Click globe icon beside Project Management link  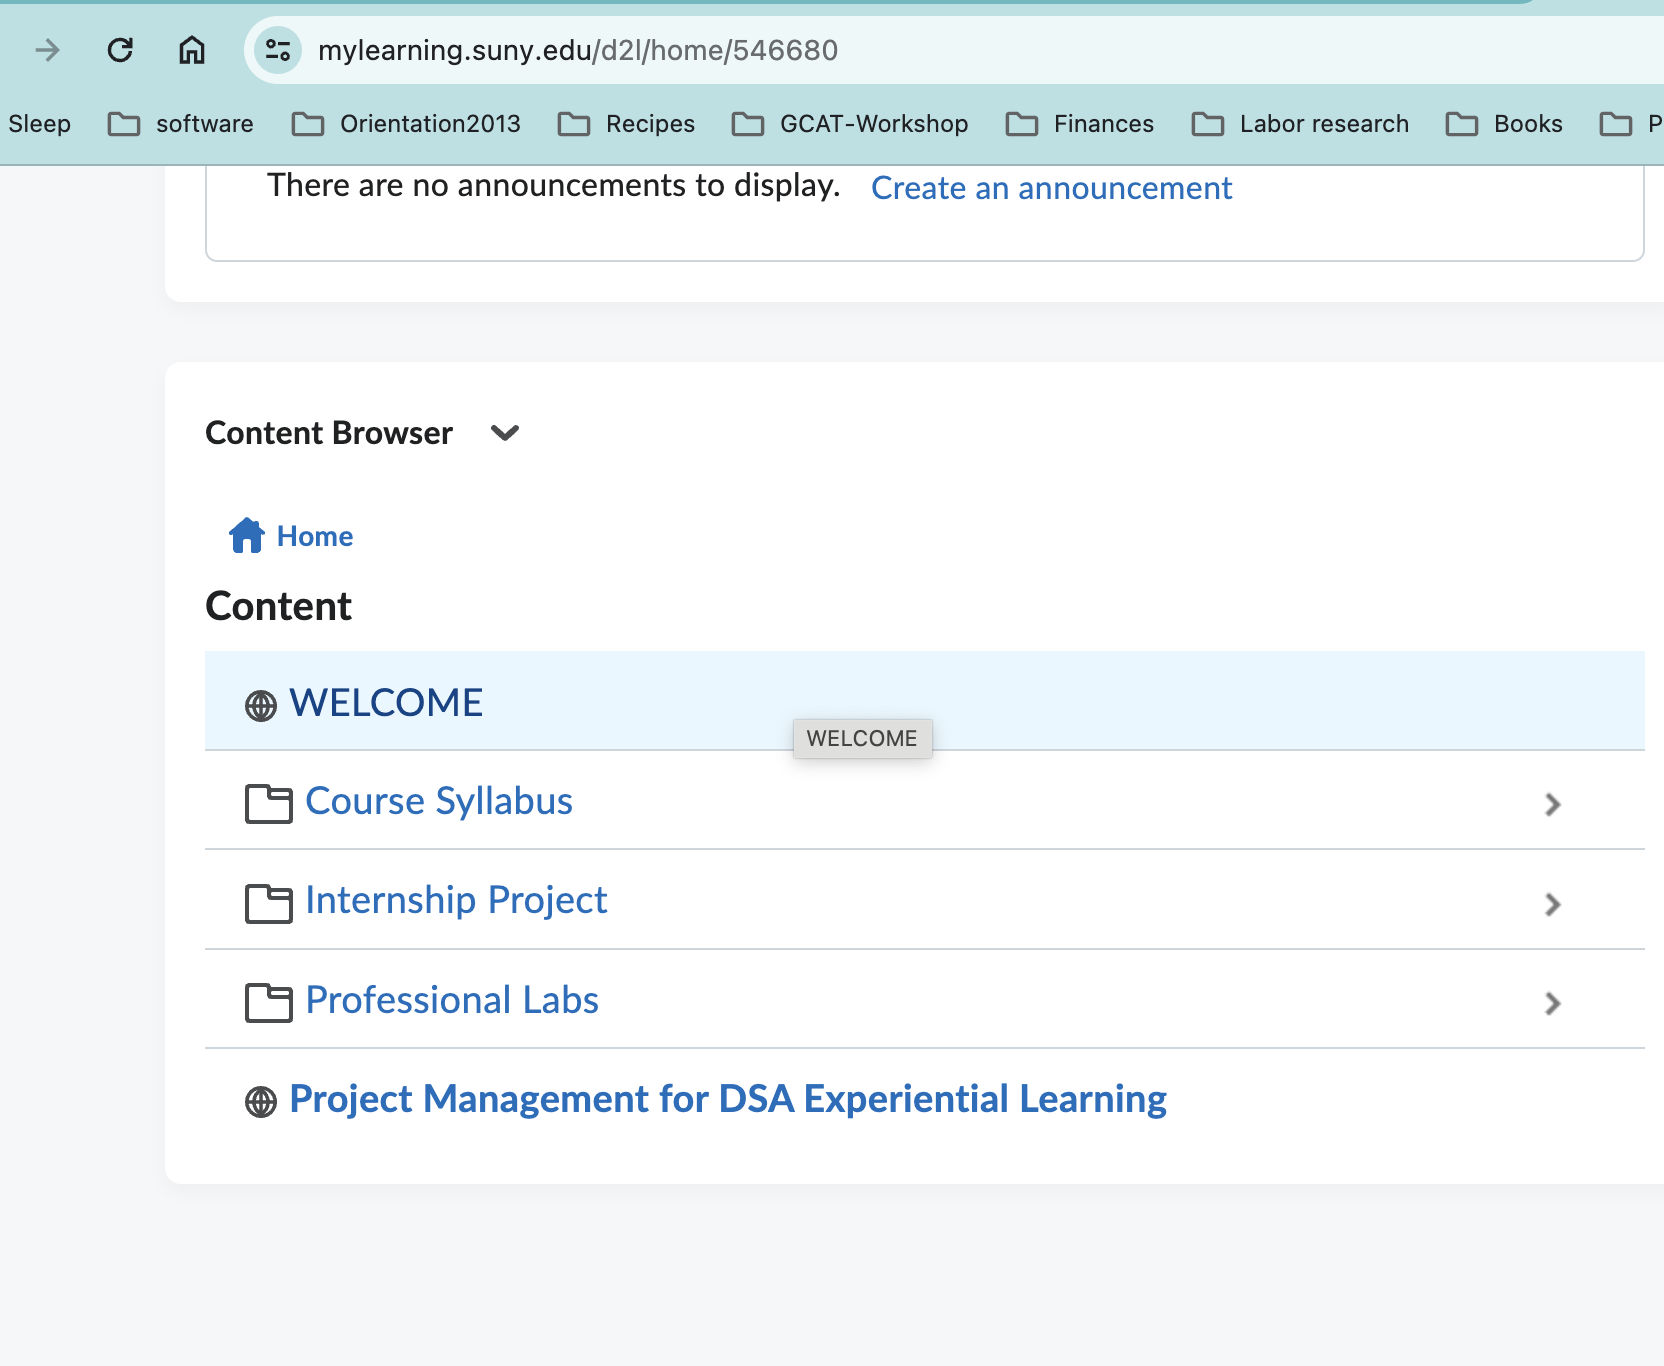pos(261,1102)
